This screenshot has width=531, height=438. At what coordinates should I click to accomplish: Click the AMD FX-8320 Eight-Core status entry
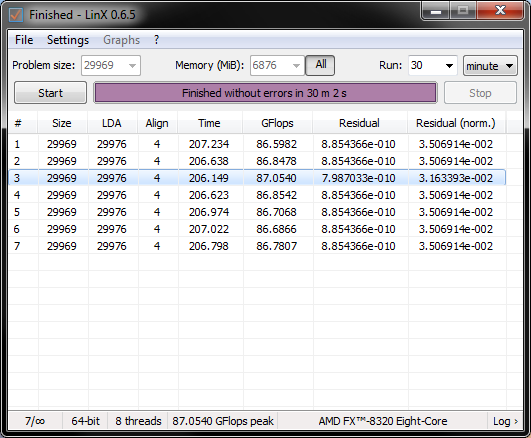(383, 421)
